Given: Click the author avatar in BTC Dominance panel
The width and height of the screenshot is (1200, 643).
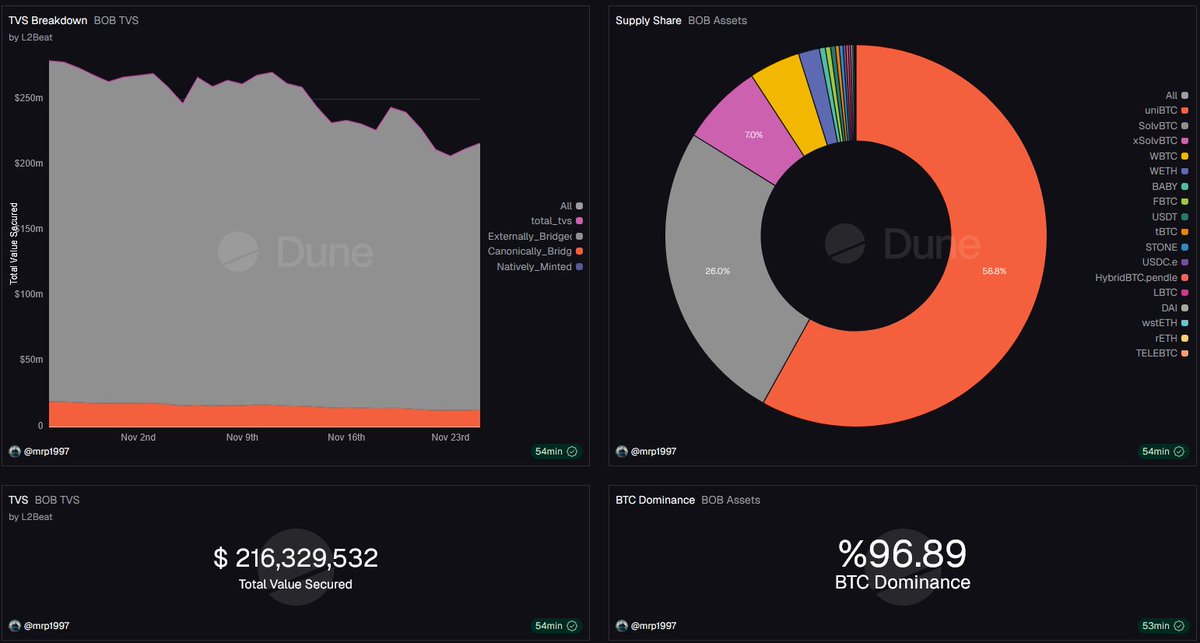Looking at the screenshot, I should pos(622,625).
